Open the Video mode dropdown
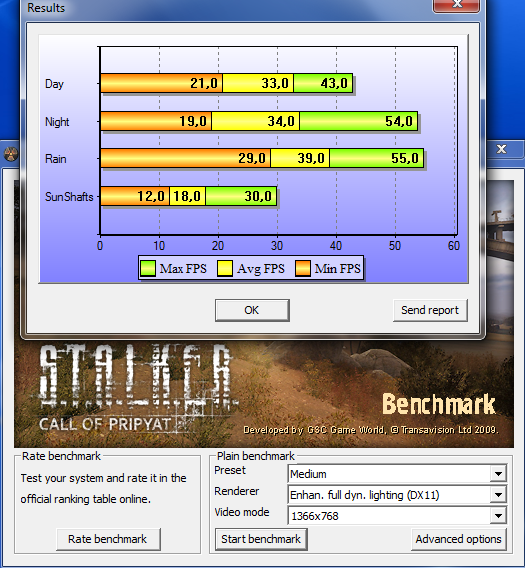 [x=498, y=515]
